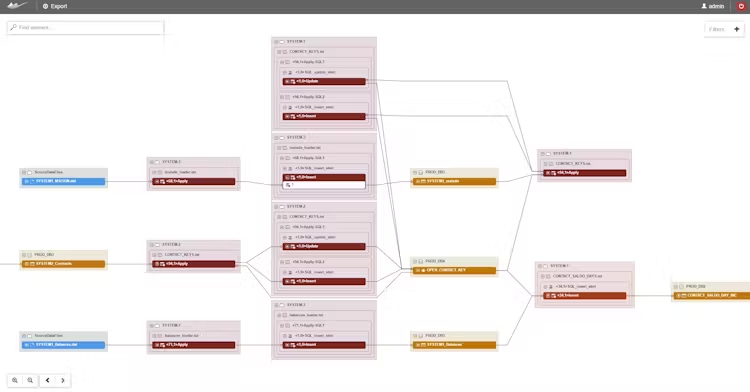The height and width of the screenshot is (392, 750).
Task: Collapse SourceDataFiles group containing SYSTEM1_Balances.dat
Action: 24,336
